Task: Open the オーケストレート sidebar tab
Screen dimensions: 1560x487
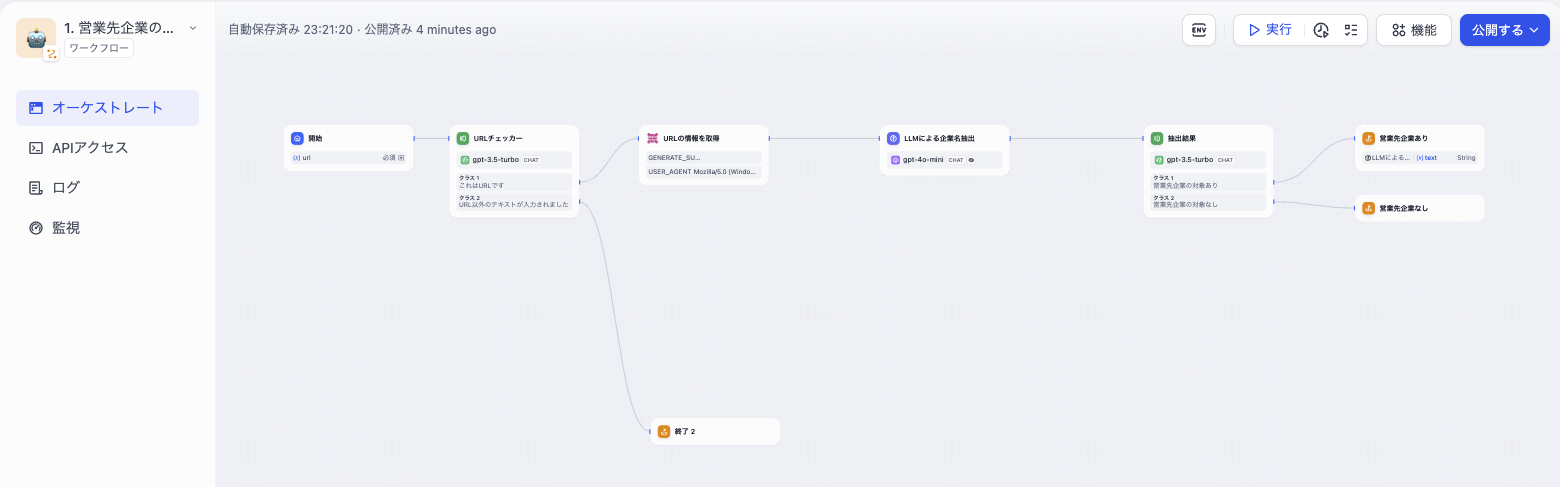Action: point(107,108)
